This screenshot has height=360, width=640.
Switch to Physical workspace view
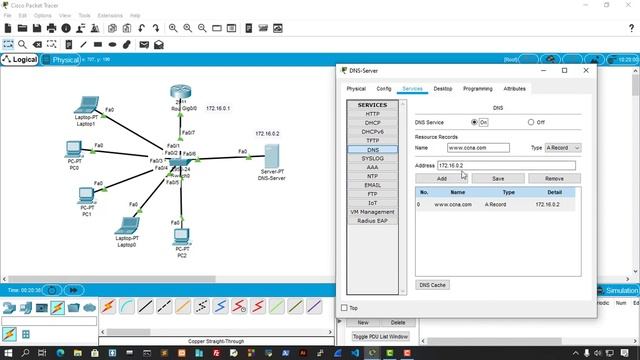coord(60,60)
